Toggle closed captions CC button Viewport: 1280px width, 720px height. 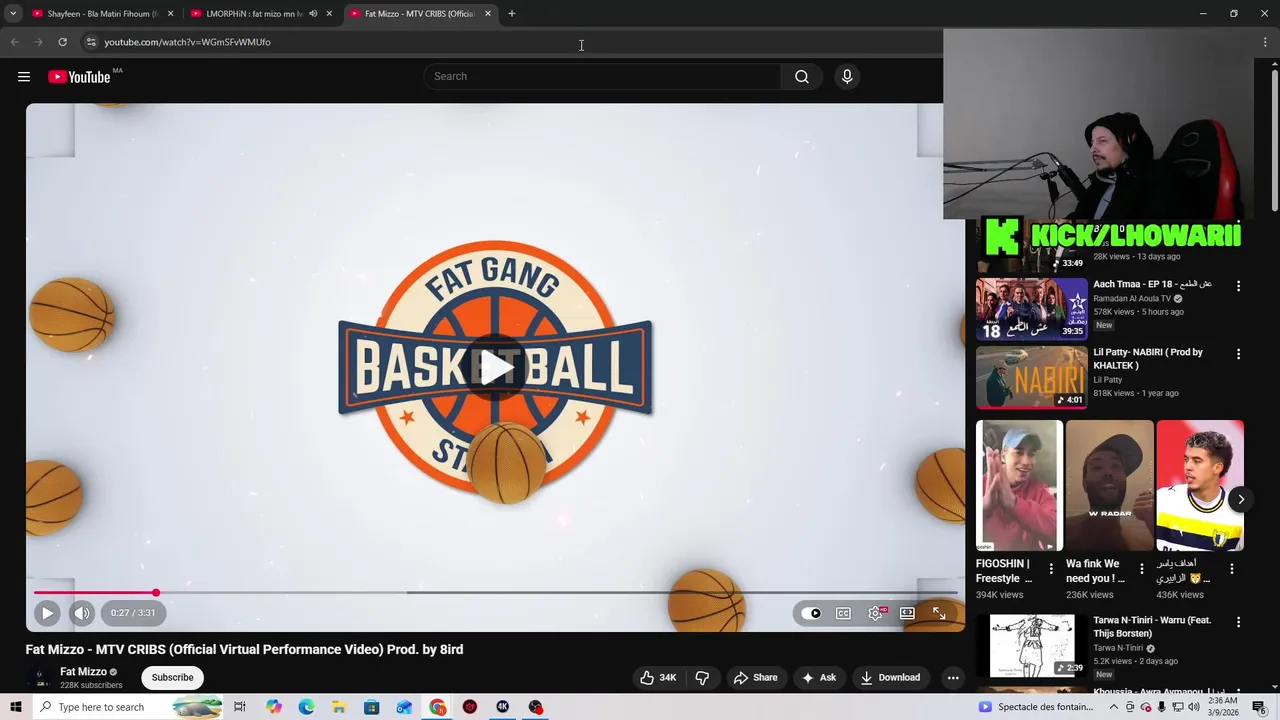click(843, 613)
